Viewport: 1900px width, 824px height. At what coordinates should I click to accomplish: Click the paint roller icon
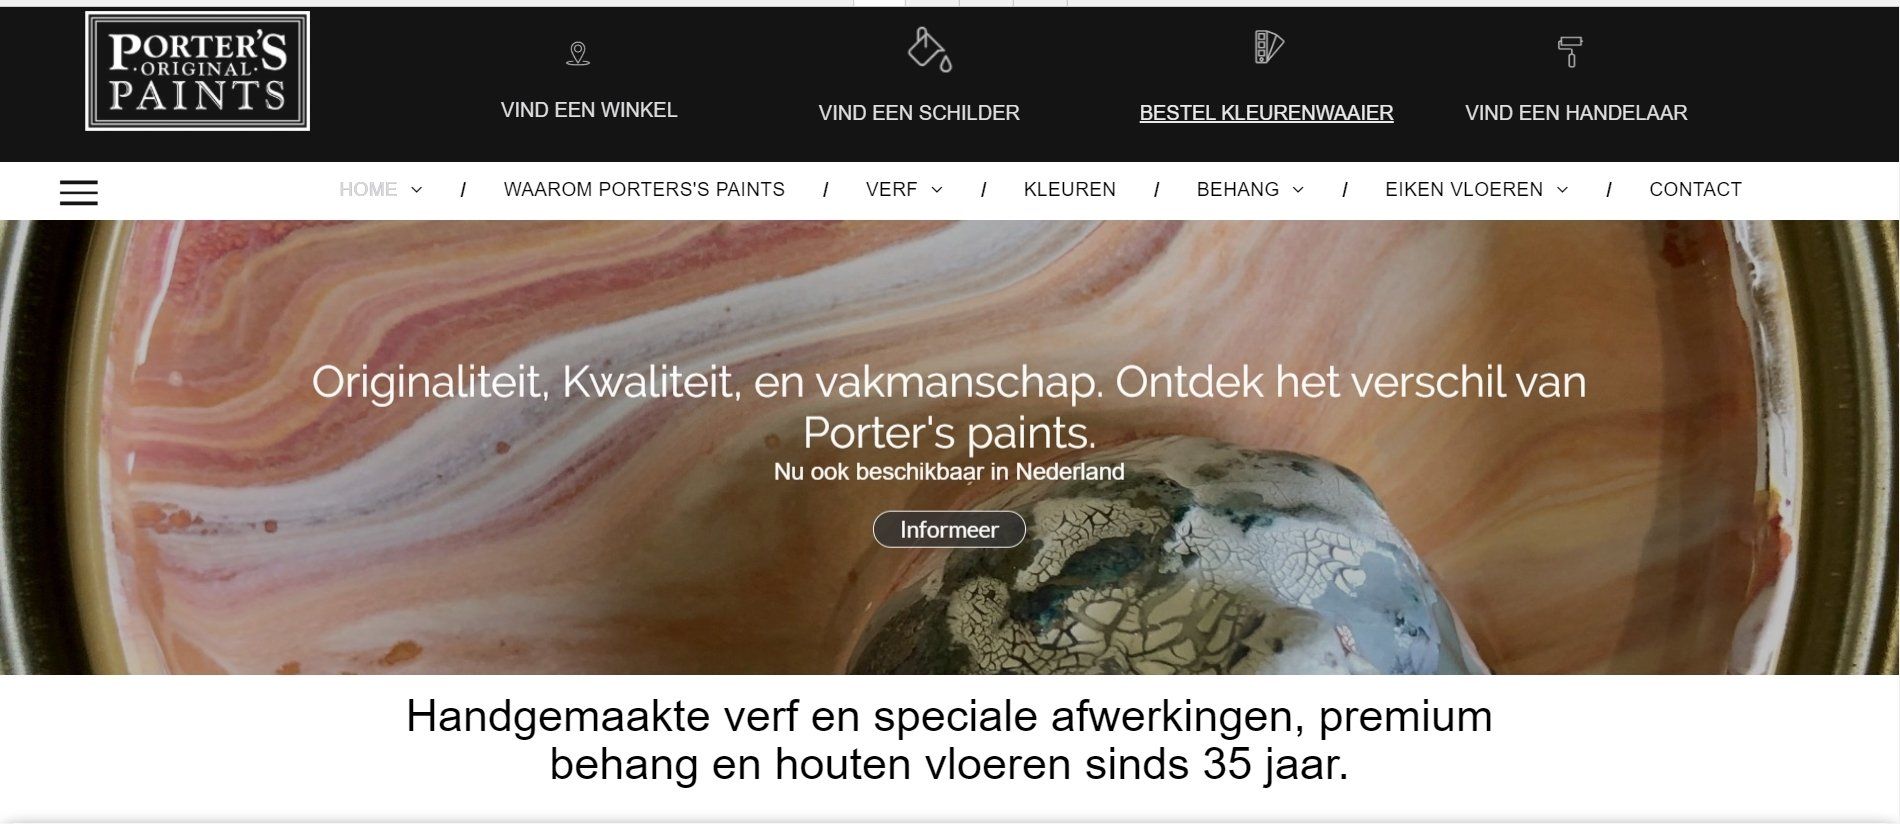[1570, 51]
